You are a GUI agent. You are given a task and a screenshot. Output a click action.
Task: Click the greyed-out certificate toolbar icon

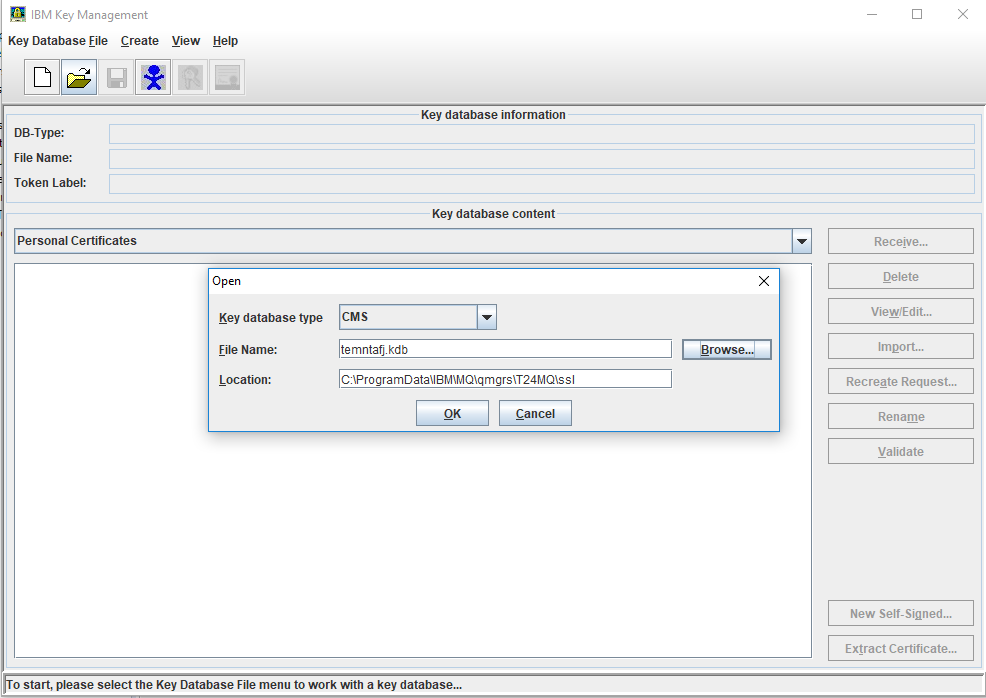(x=227, y=78)
